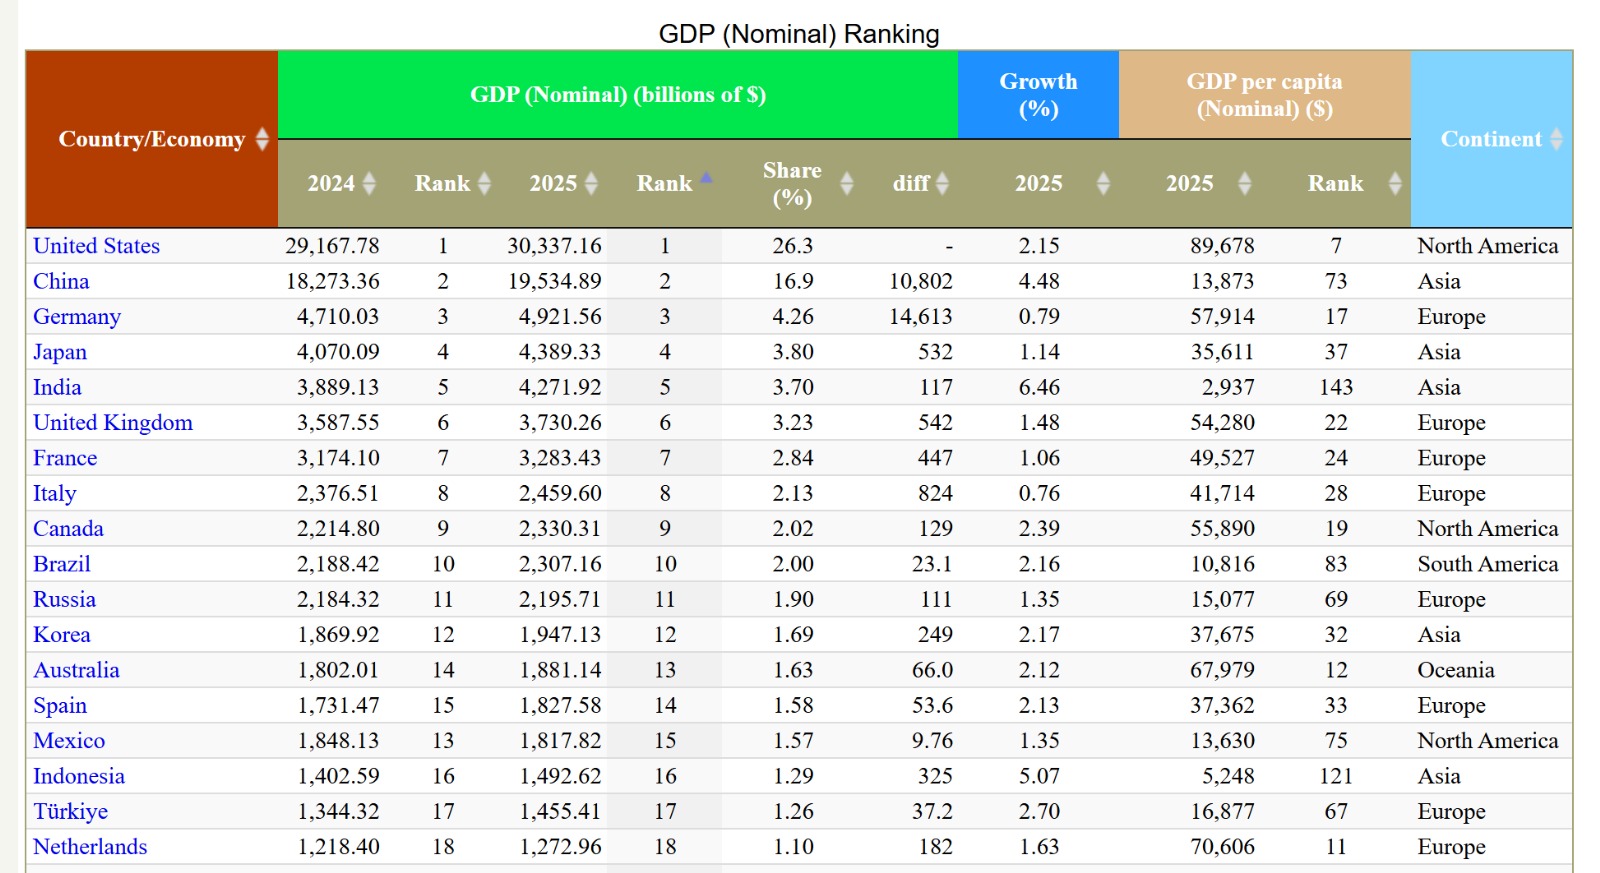Select Italy growth value 0.76
The width and height of the screenshot is (1600, 873).
1039,493
